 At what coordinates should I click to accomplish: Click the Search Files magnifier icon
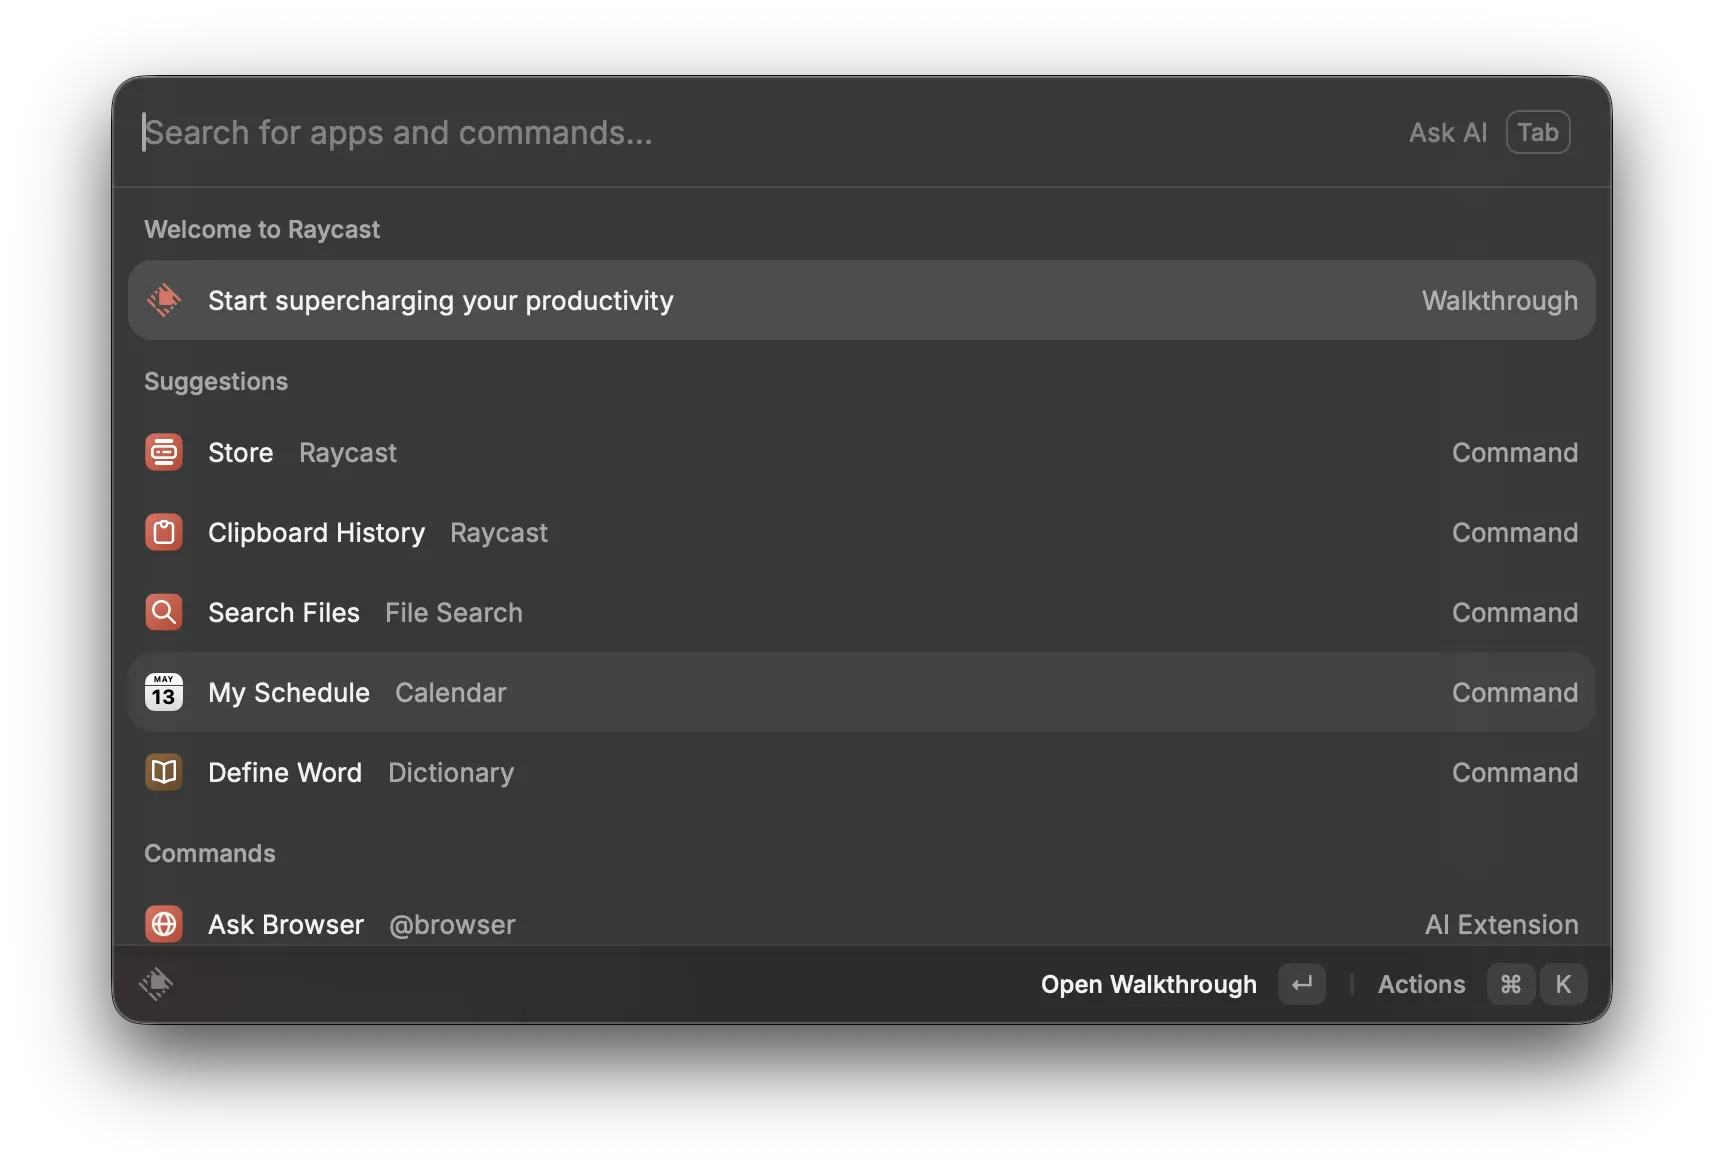(x=164, y=612)
